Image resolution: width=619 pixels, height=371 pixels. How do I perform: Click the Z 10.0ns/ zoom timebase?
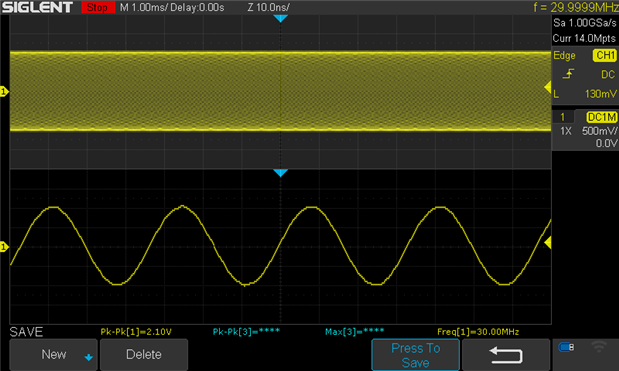[x=268, y=7]
